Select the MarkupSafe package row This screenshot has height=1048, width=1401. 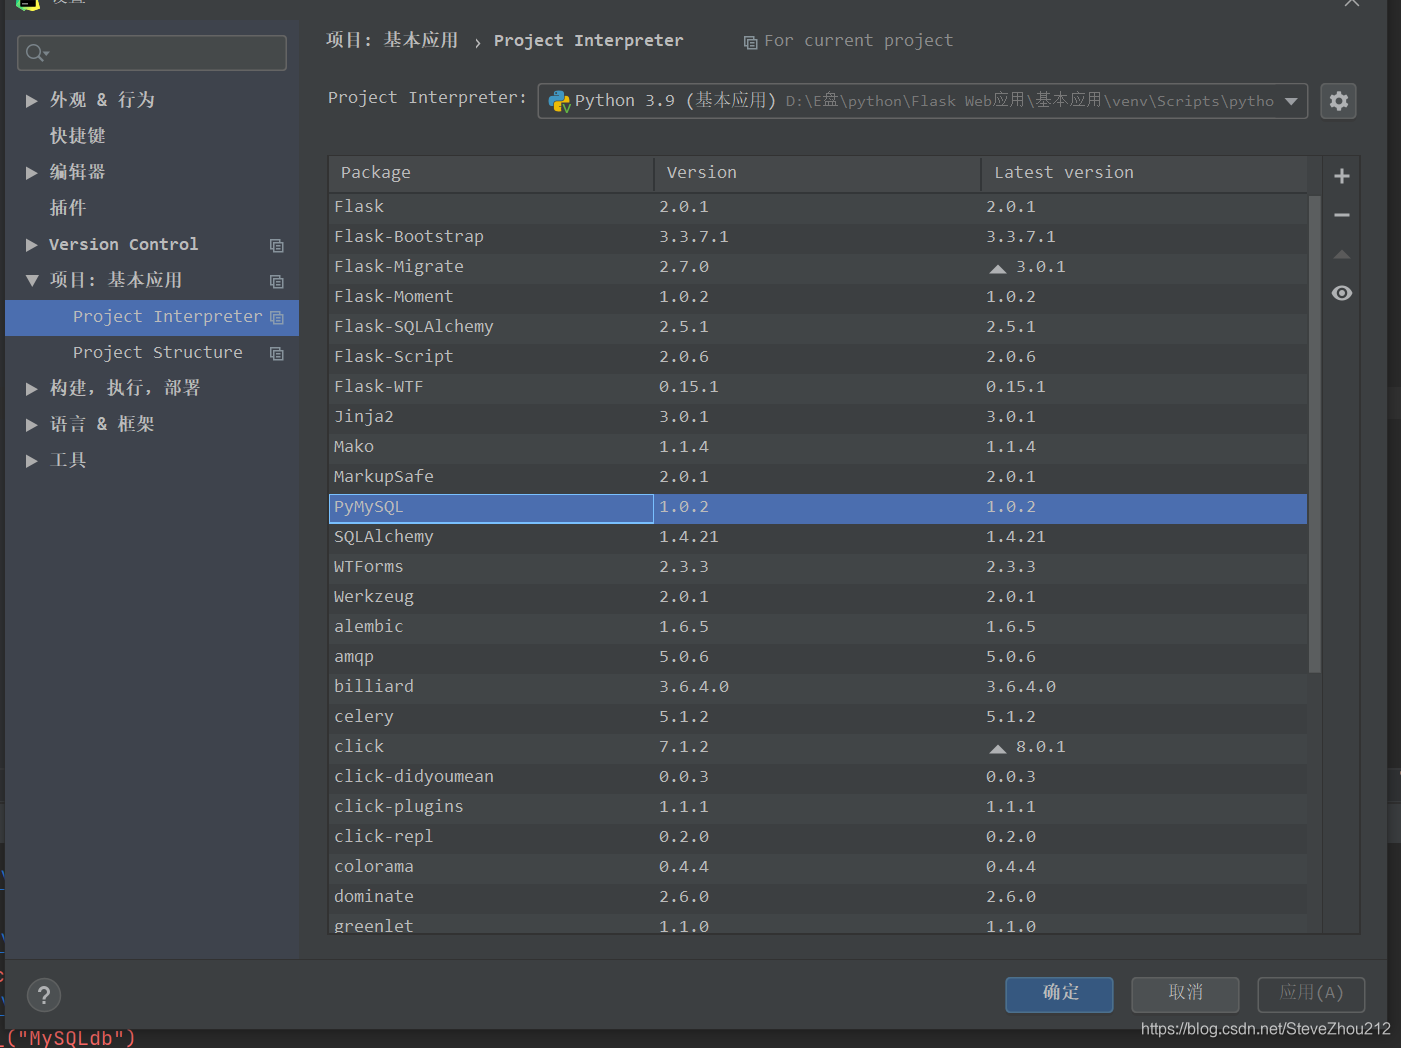pos(818,477)
